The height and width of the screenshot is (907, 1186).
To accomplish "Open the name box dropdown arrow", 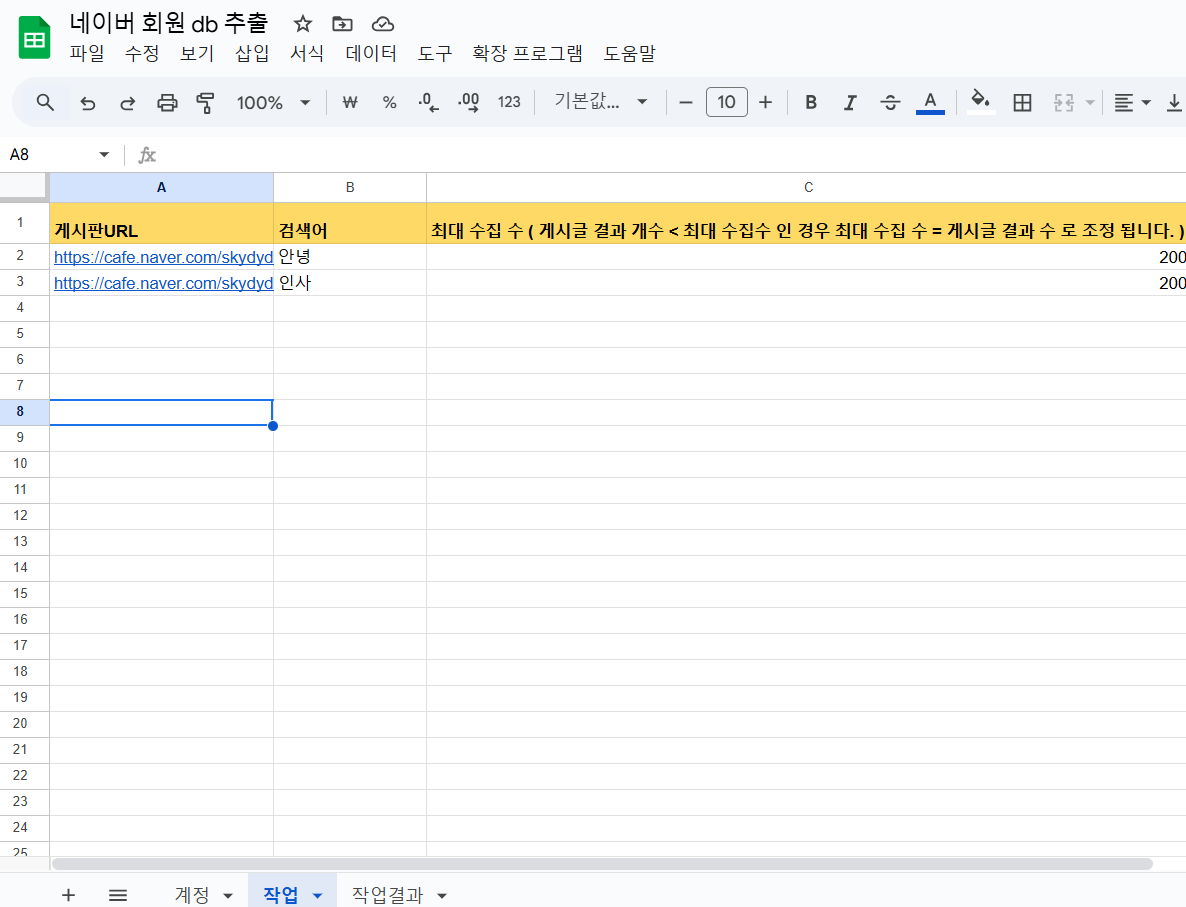I will pyautogui.click(x=104, y=155).
